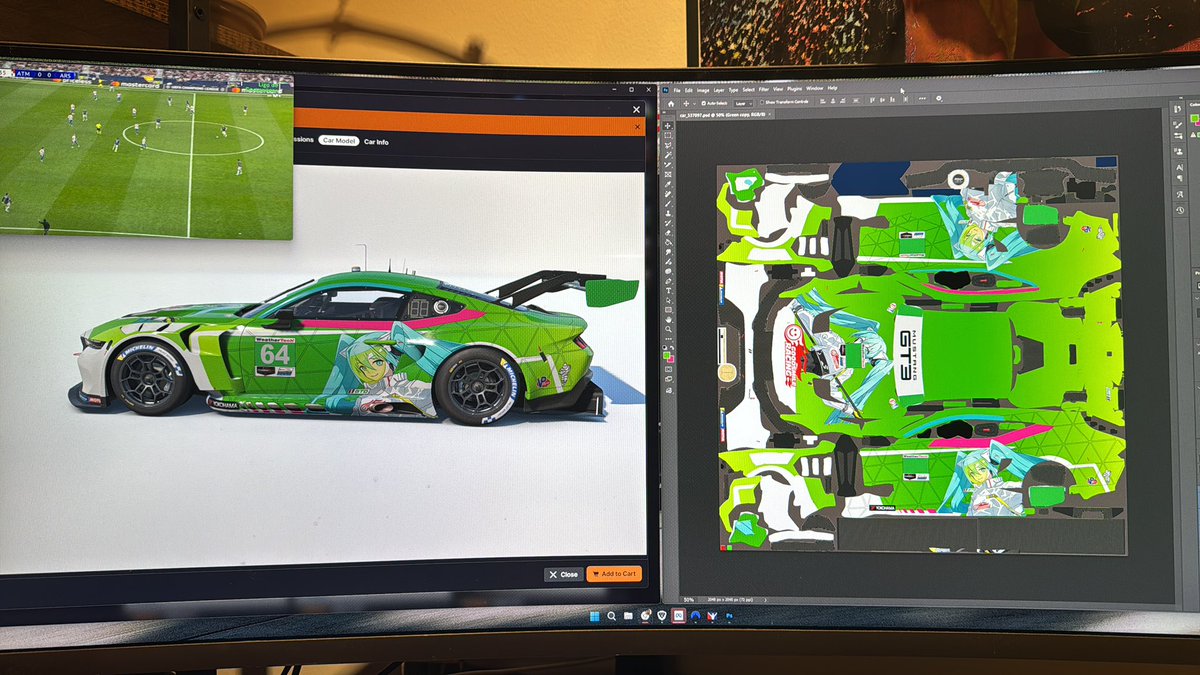Open the Select menu

point(749,90)
